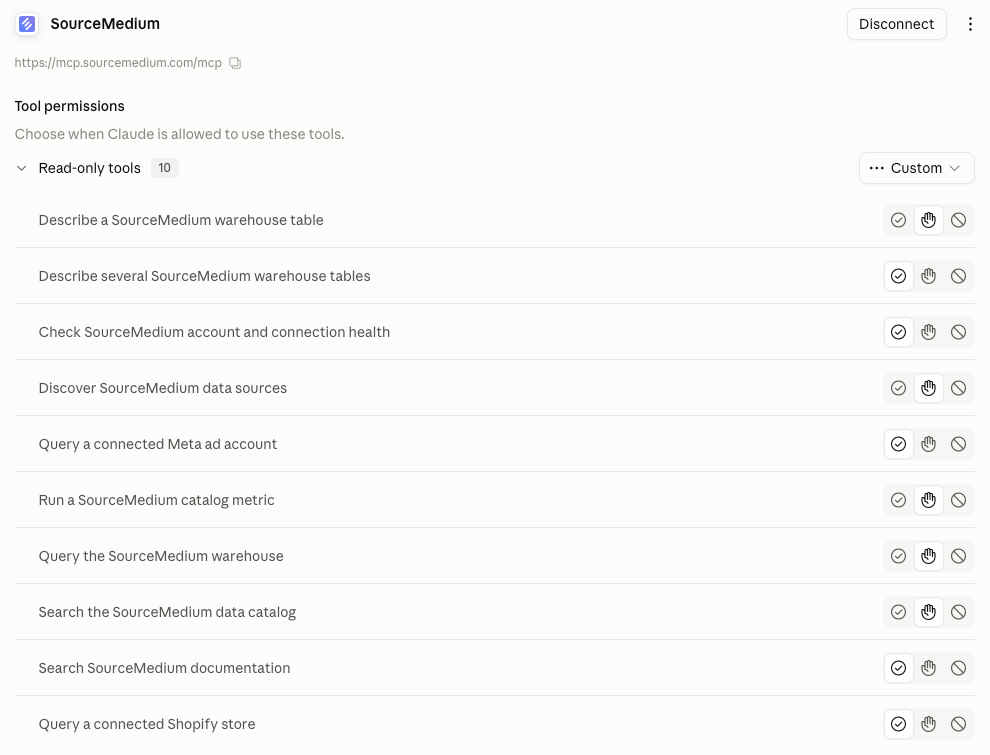
Task: Require approval for Discover SourceMedium data sources
Action: [x=928, y=388]
